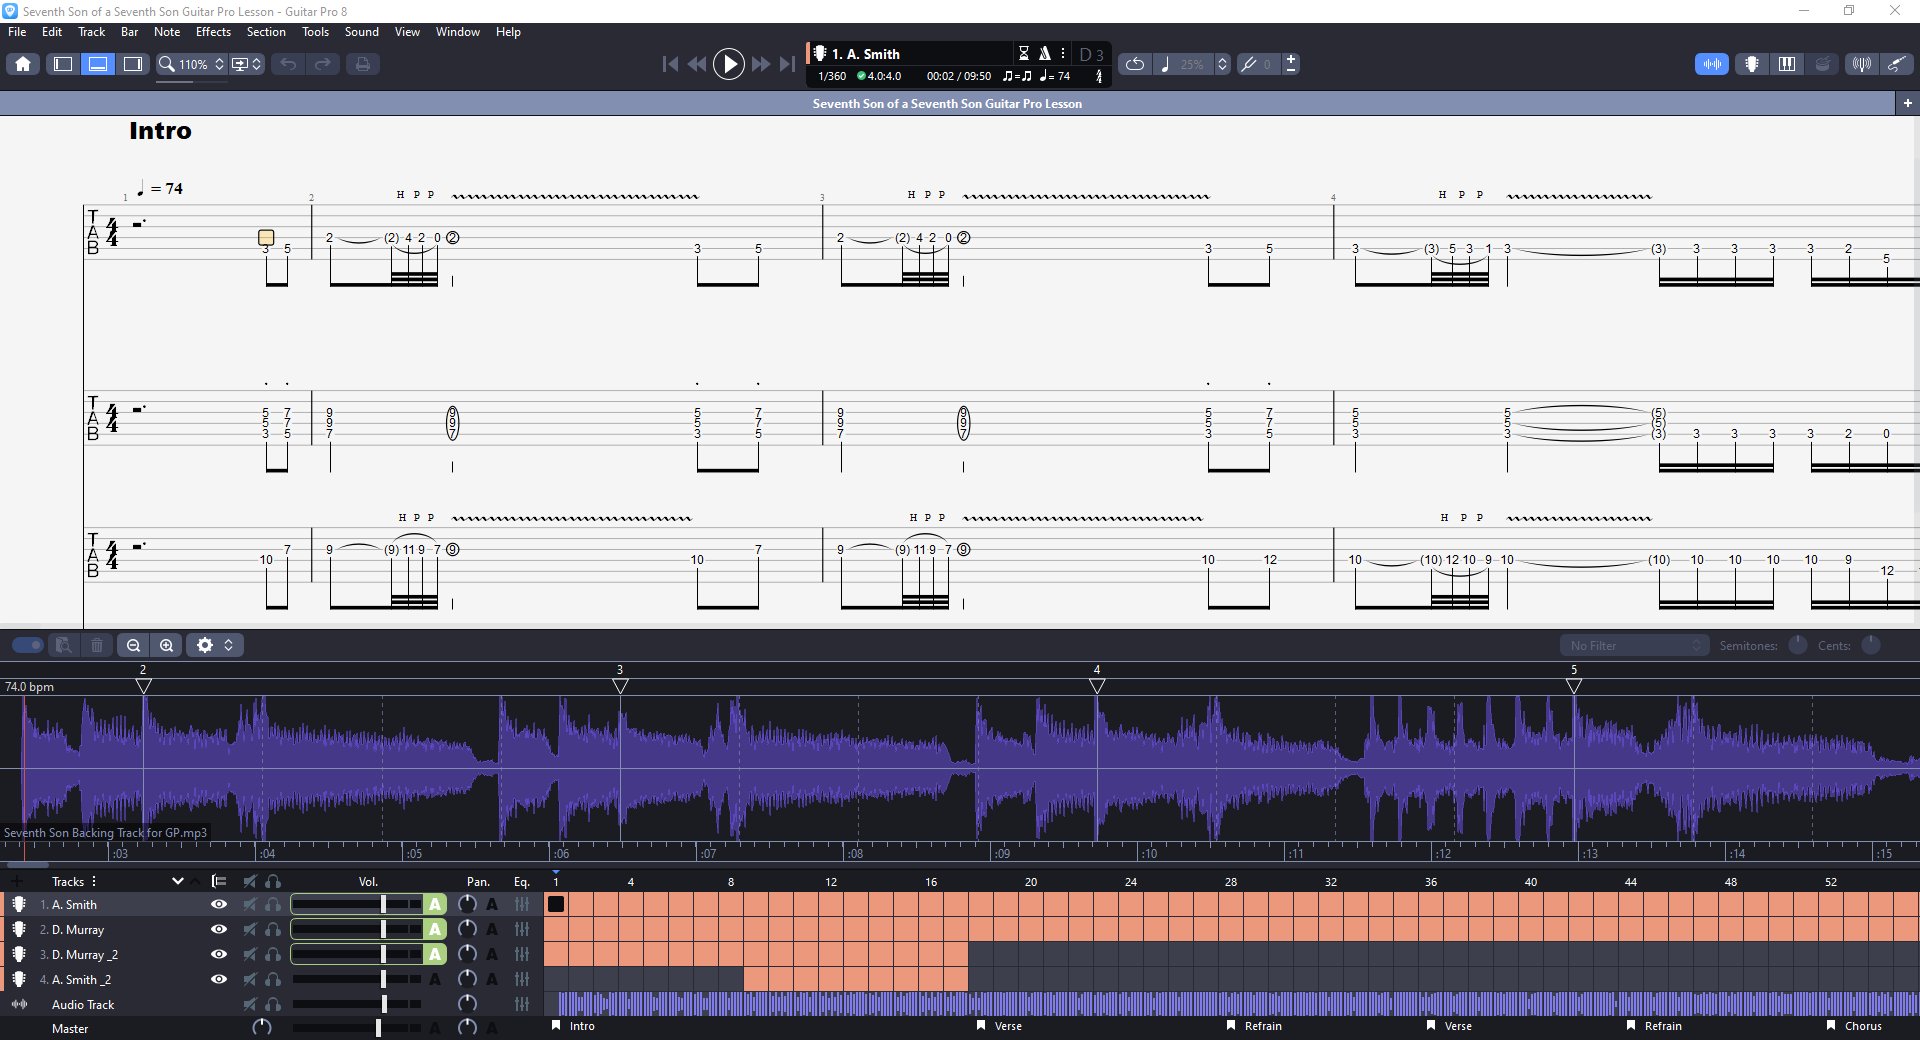The width and height of the screenshot is (1920, 1040).
Task: Toggle the right inspector panel
Action: [132, 64]
